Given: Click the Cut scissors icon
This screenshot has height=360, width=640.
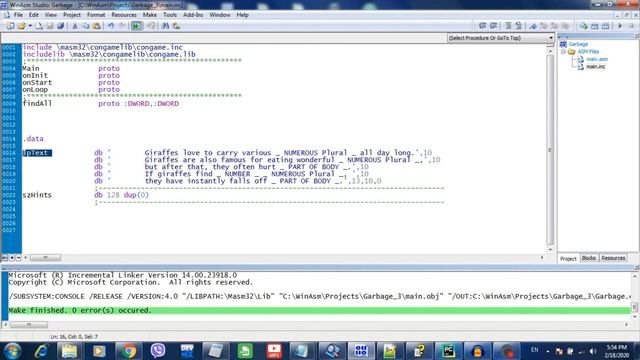Looking at the screenshot, I should [74, 26].
